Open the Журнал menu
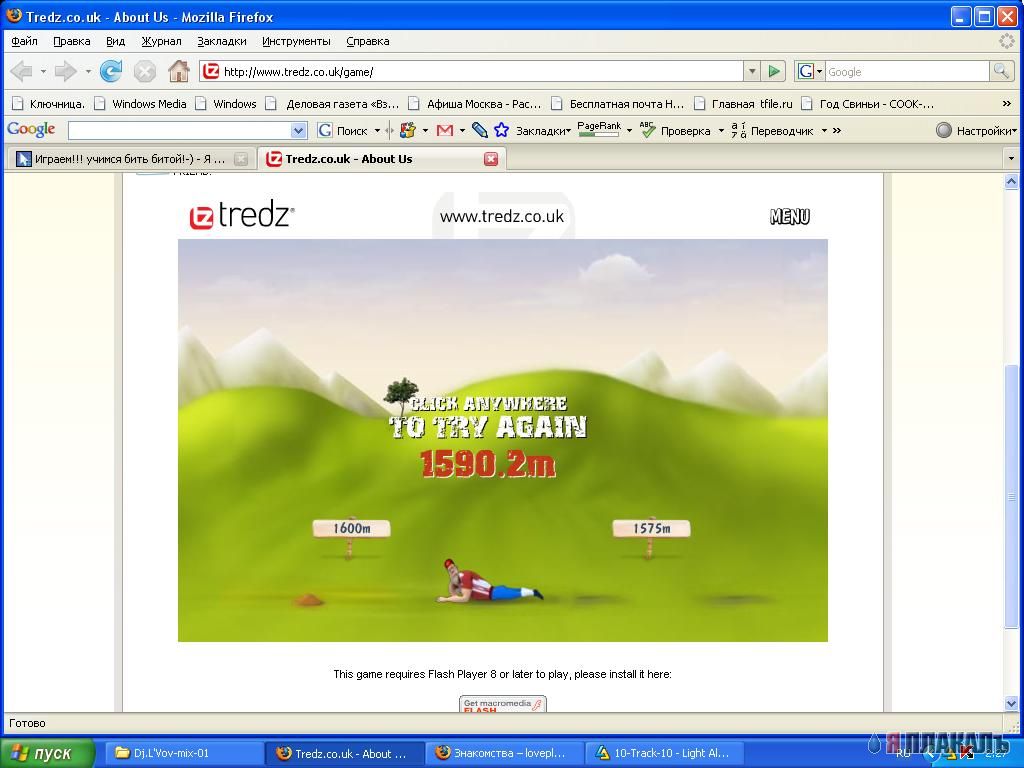This screenshot has height=768, width=1024. coord(161,41)
